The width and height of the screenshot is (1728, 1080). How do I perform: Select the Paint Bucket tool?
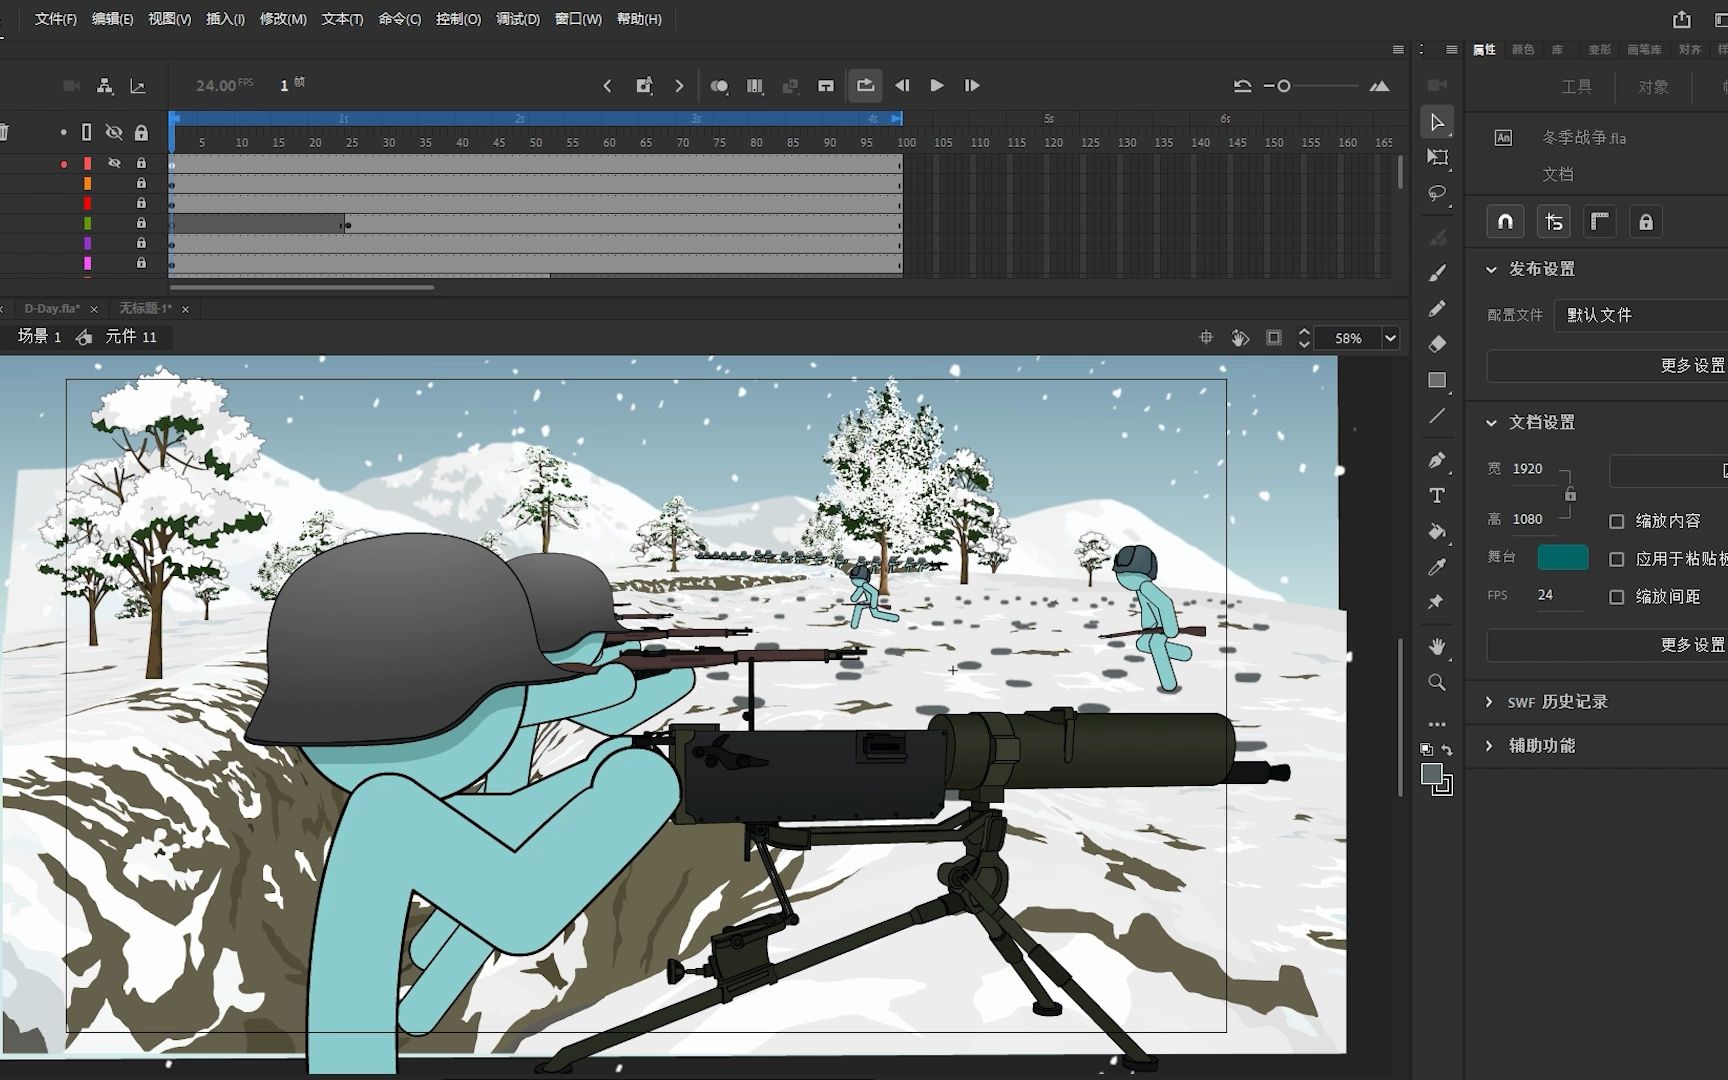[1437, 531]
